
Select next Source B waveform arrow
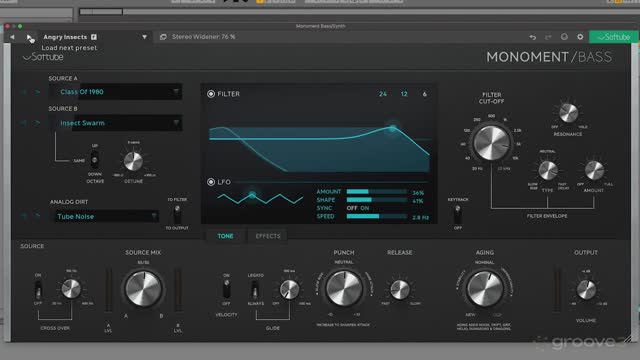(37, 123)
